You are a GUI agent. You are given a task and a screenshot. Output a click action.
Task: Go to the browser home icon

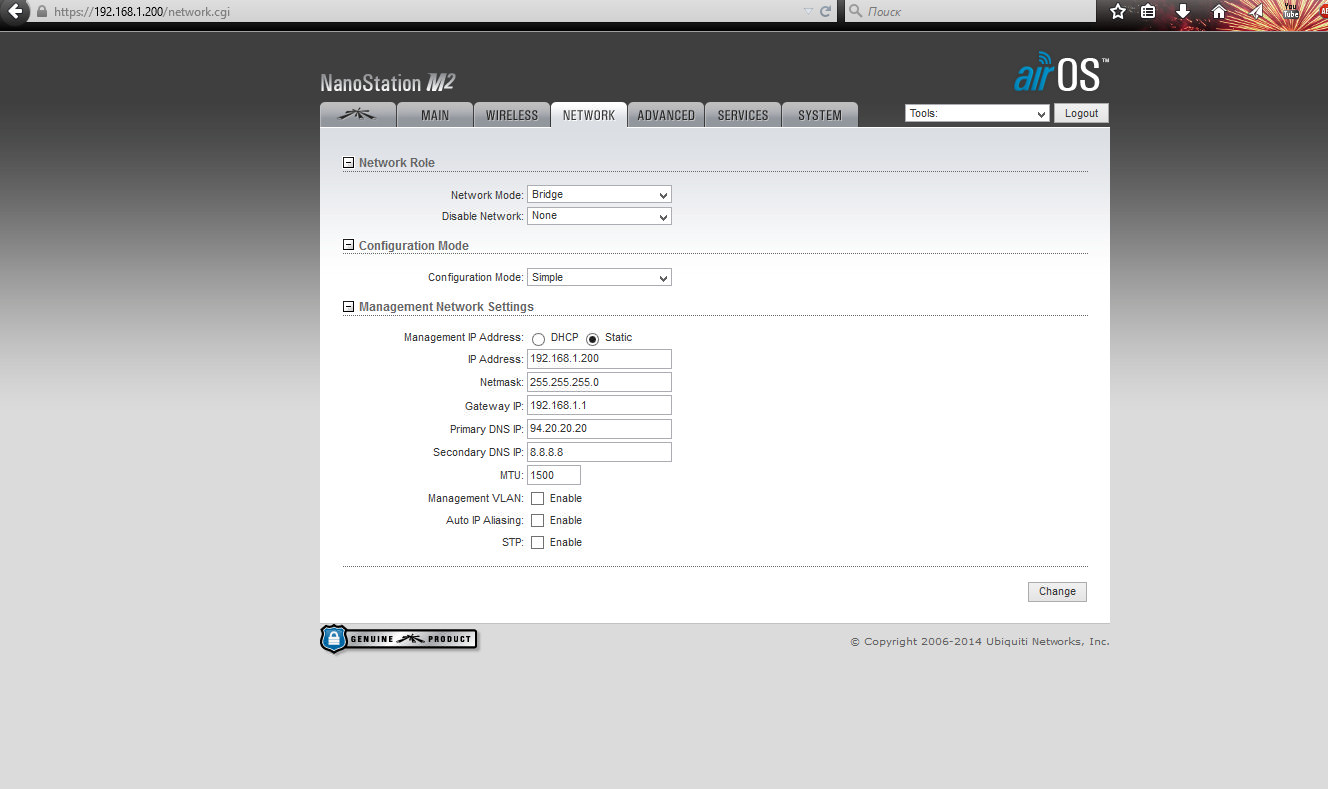1218,12
